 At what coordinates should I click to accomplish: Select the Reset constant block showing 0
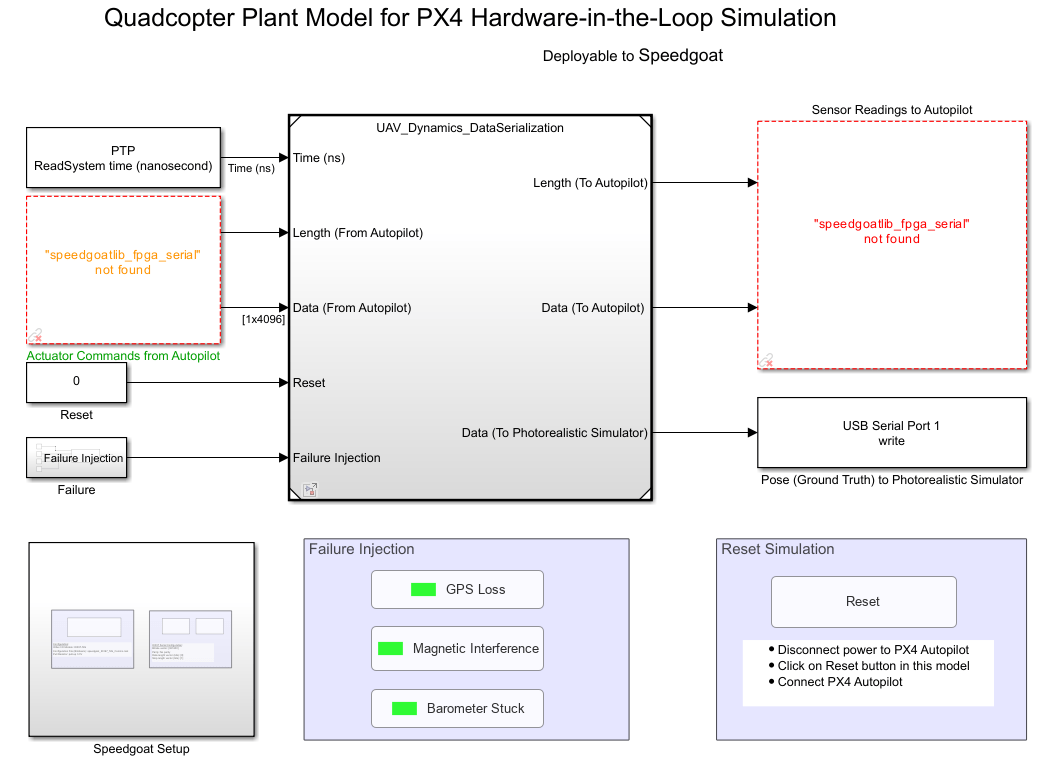click(x=76, y=383)
